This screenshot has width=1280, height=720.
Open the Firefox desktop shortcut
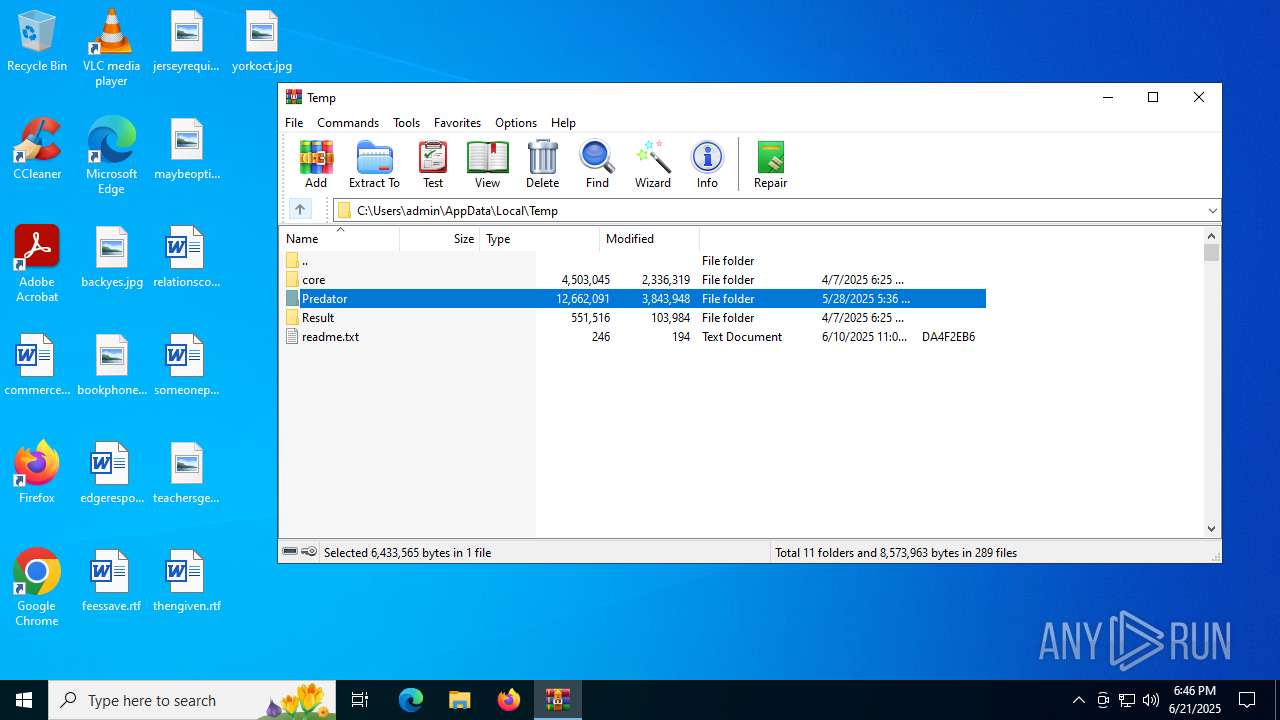pyautogui.click(x=37, y=473)
